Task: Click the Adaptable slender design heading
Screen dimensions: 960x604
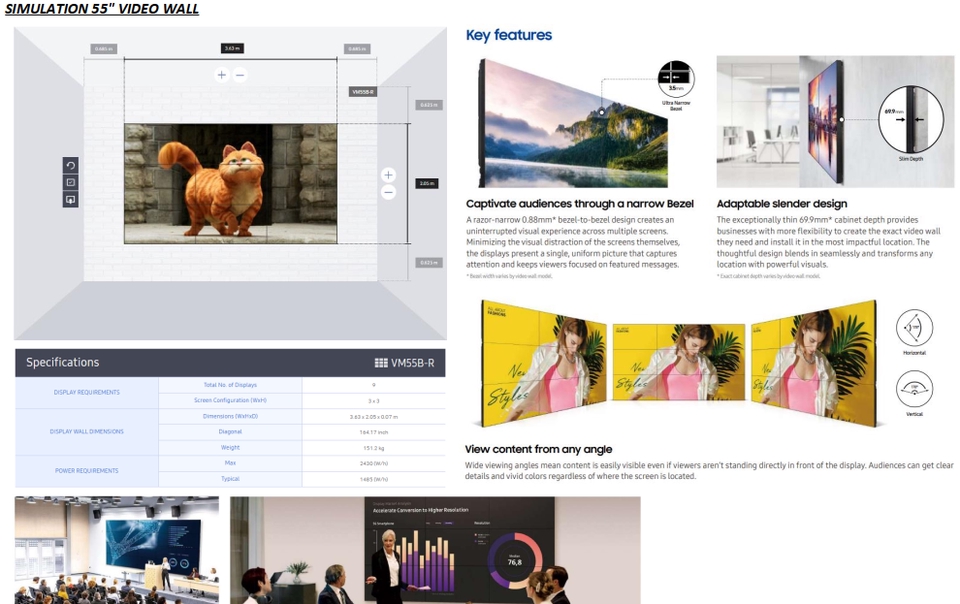Action: 782,204
